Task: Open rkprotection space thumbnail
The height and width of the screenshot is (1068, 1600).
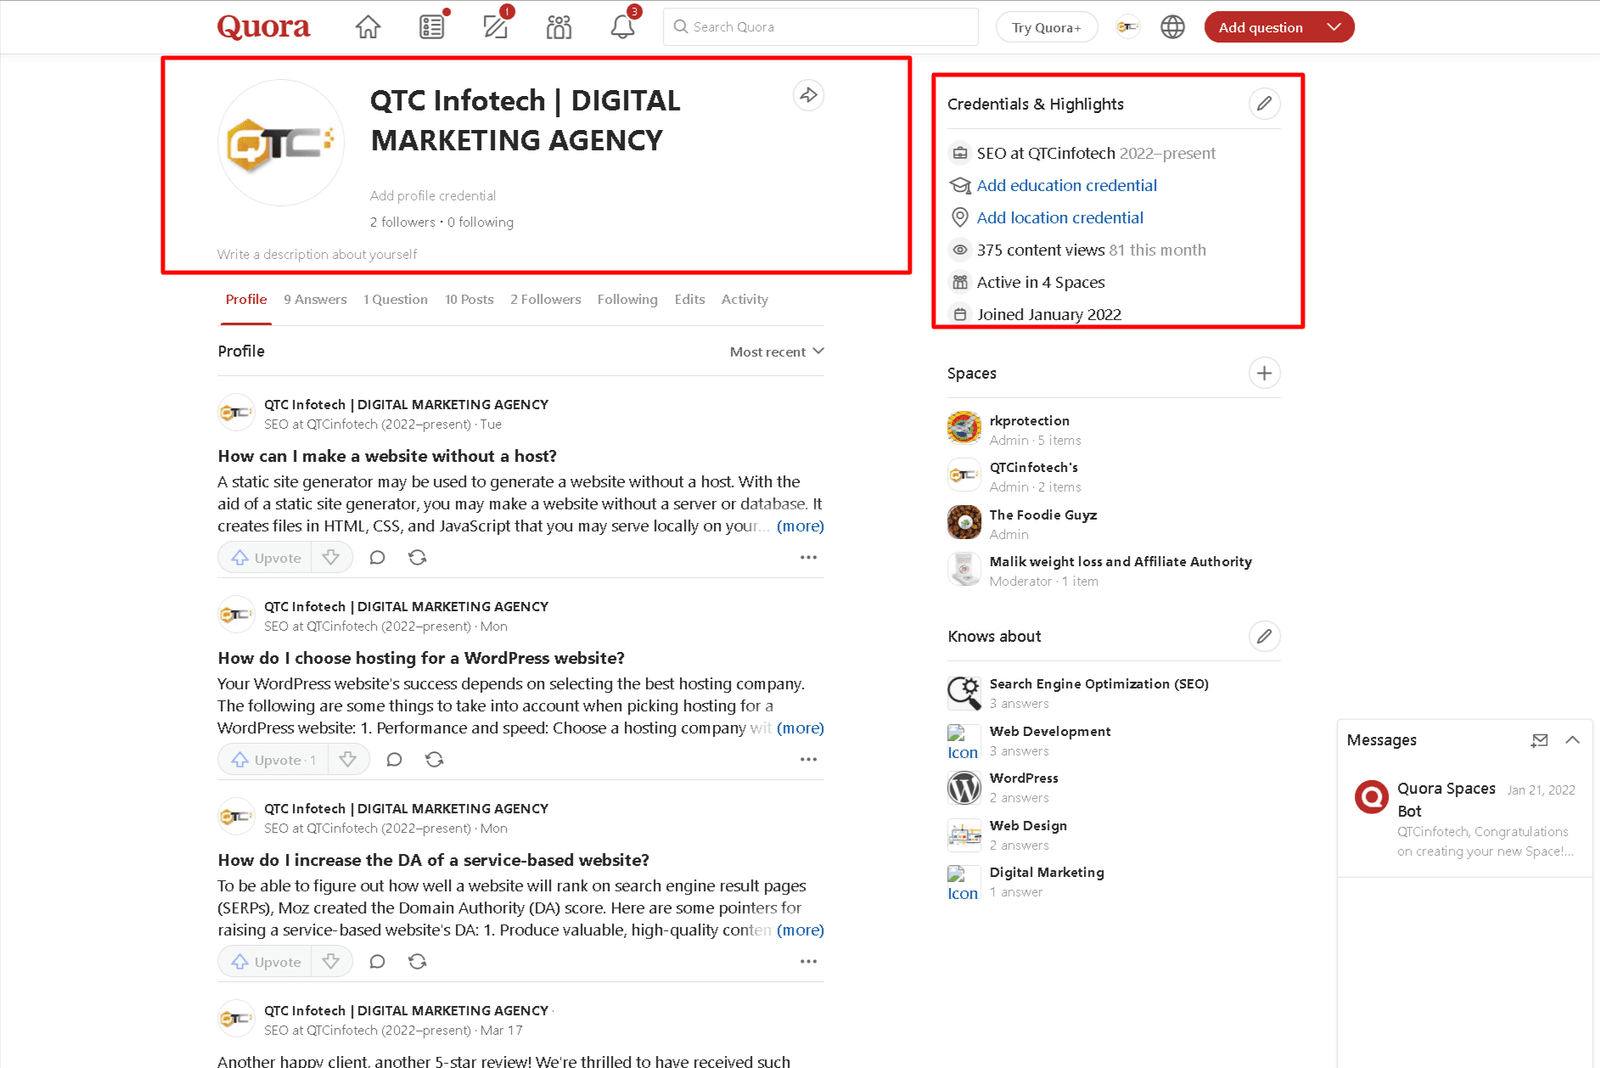Action: pyautogui.click(x=964, y=427)
